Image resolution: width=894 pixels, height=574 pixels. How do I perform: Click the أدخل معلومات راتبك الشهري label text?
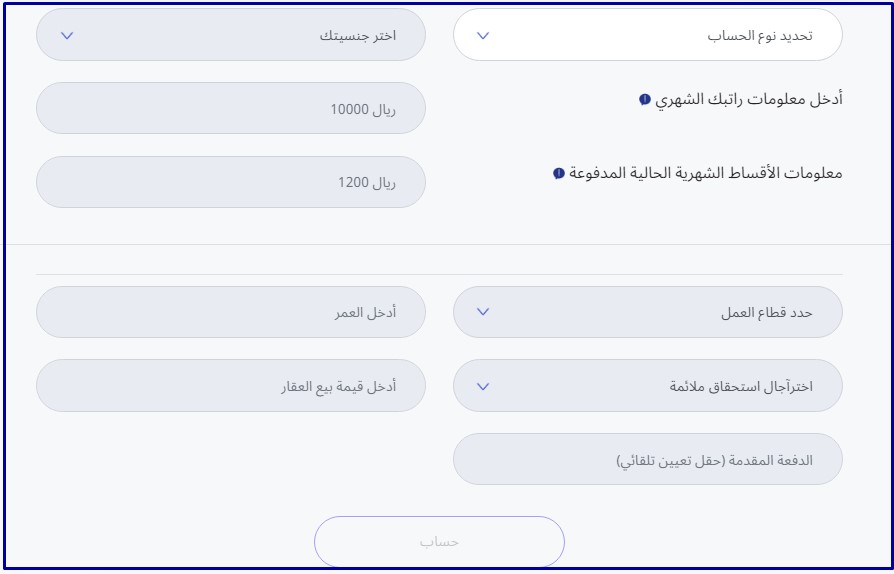pos(748,99)
